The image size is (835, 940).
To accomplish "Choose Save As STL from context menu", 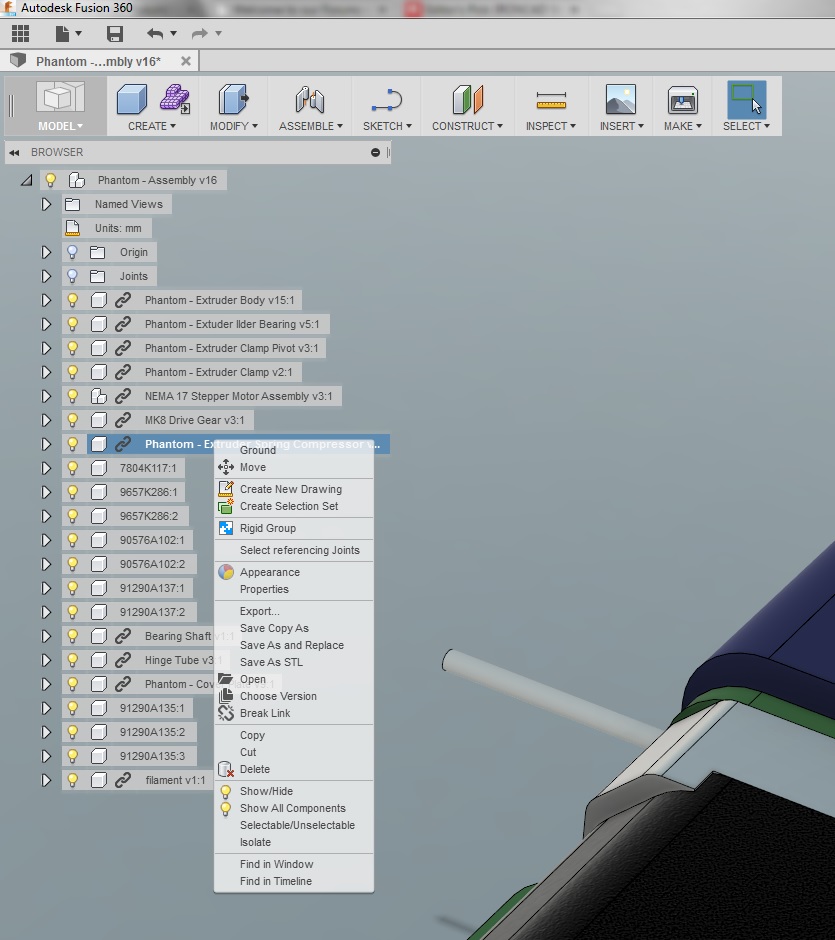I will [x=270, y=662].
